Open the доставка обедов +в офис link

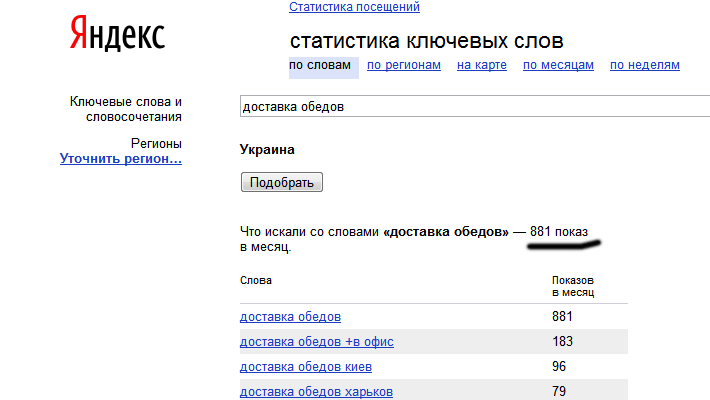coord(317,342)
